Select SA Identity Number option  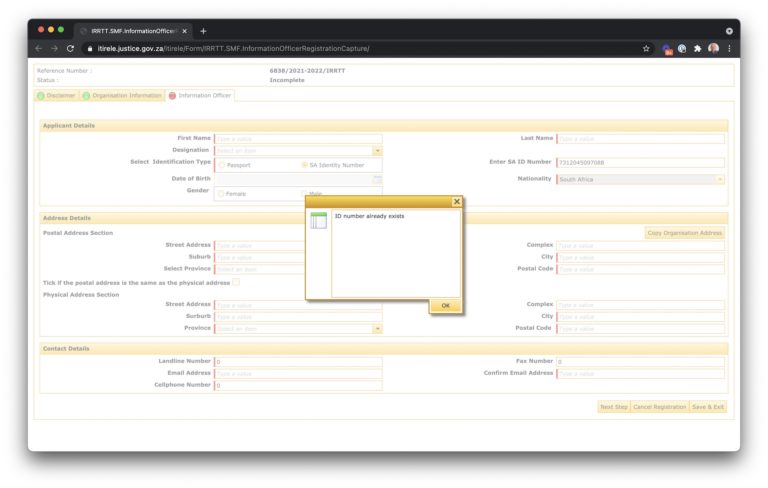pyautogui.click(x=304, y=165)
